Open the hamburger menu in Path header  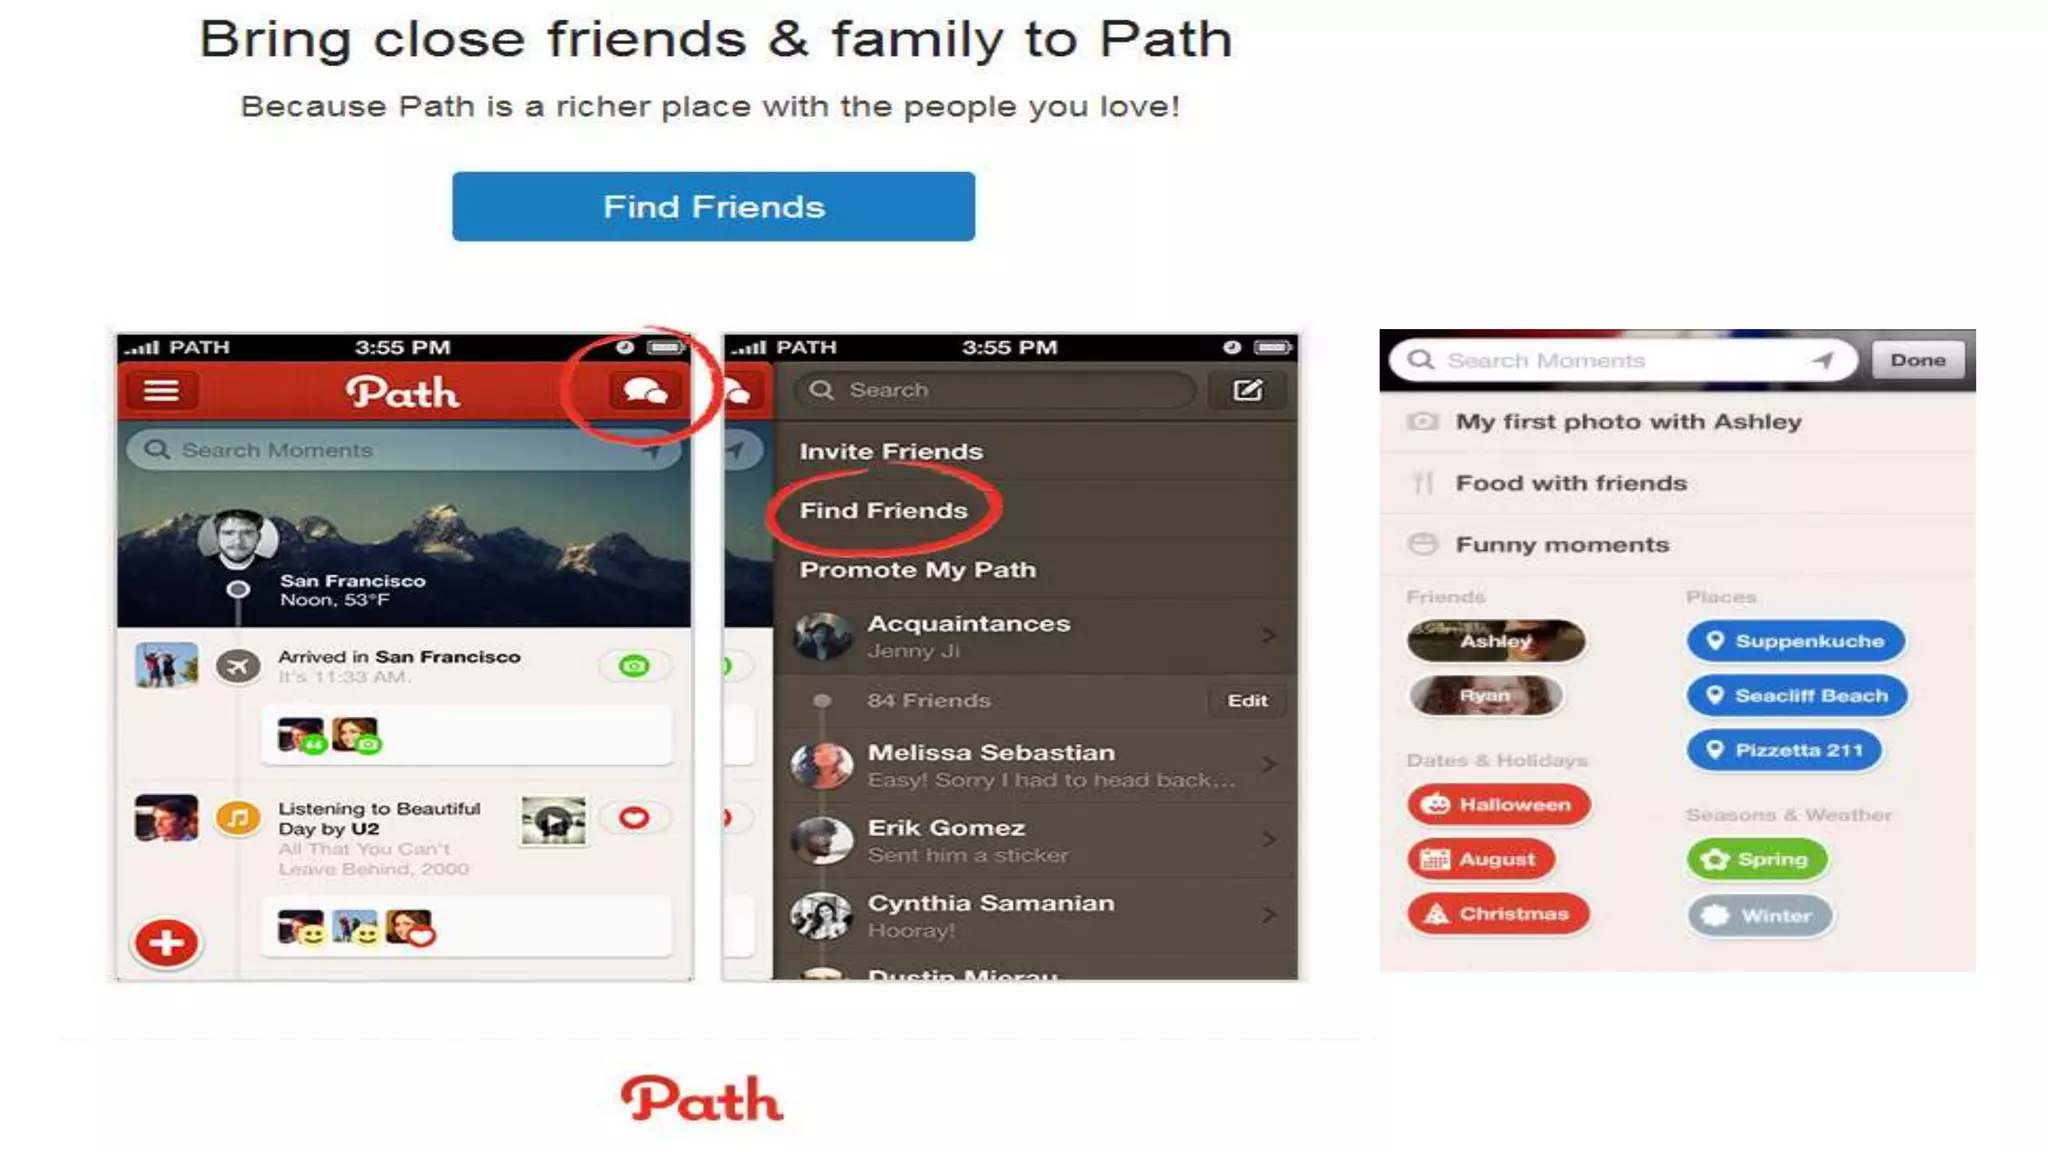coord(161,390)
